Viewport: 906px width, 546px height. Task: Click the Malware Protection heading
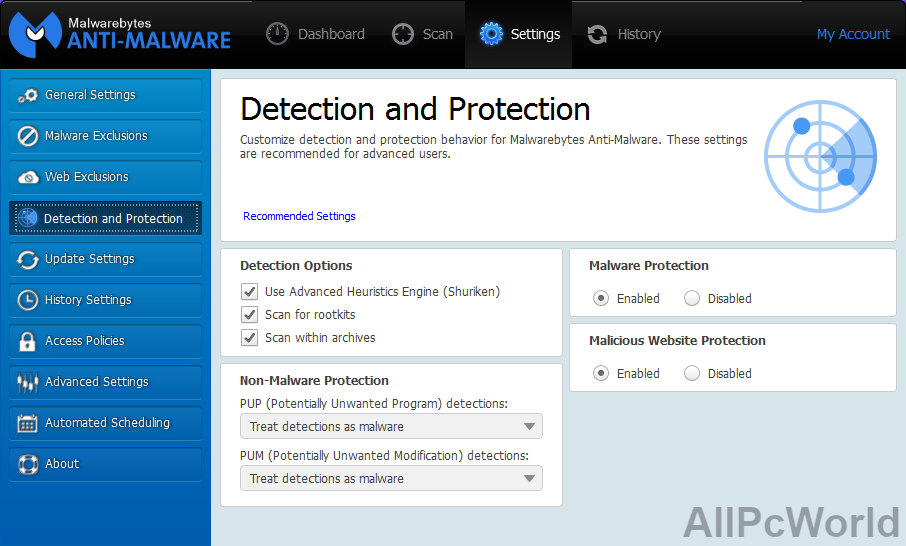click(649, 266)
